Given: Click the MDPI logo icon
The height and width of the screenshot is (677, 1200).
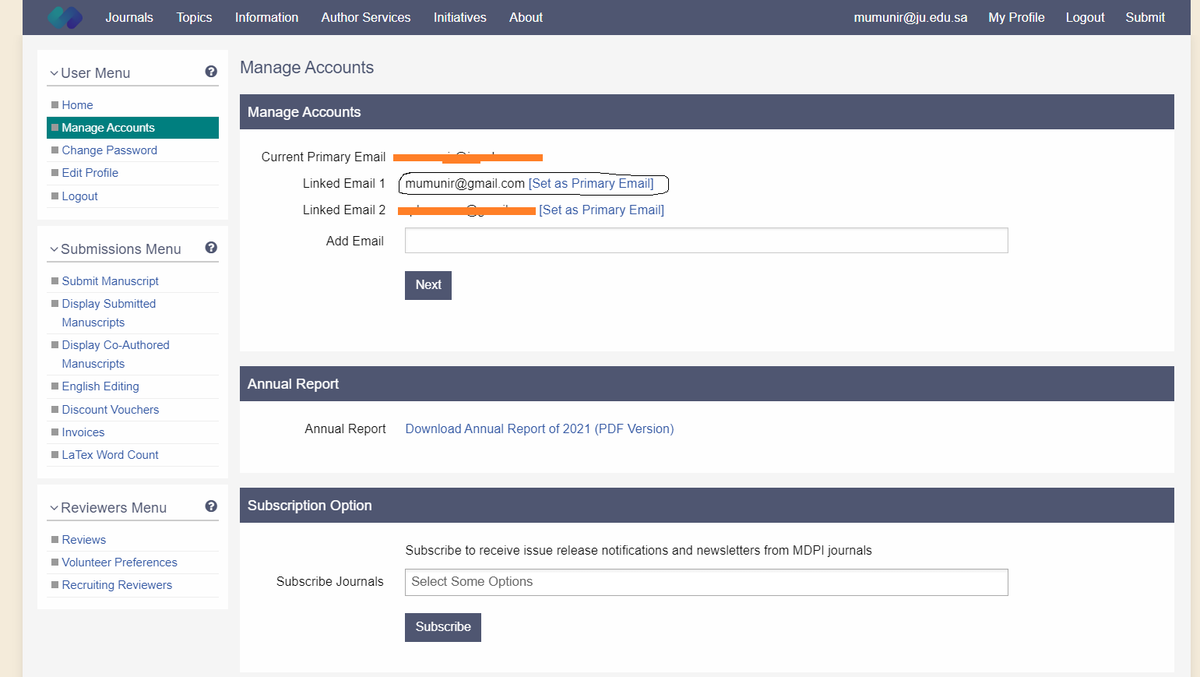Looking at the screenshot, I should tap(66, 17).
